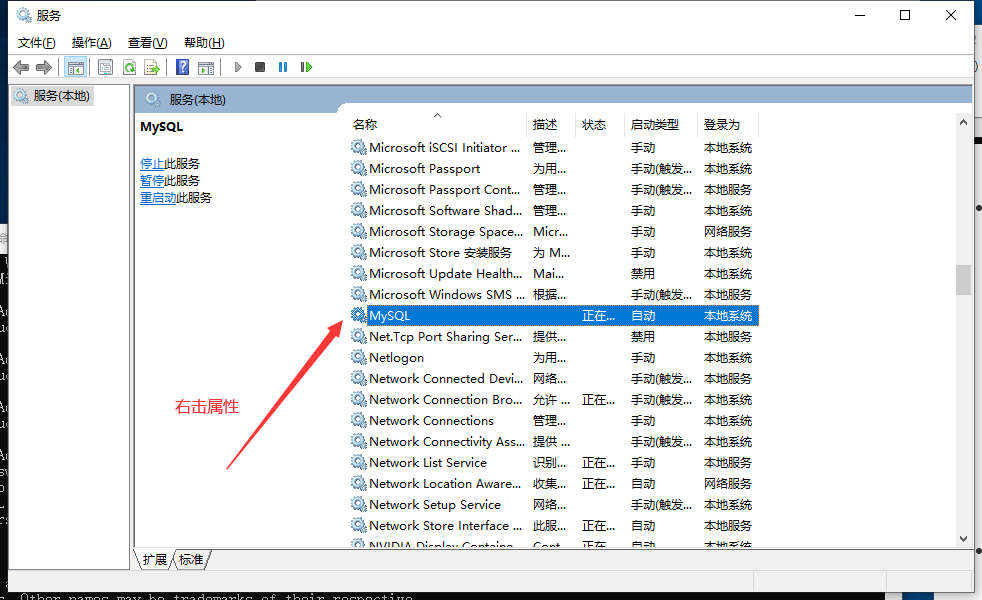This screenshot has width=982, height=600.
Task: Click the Pause Service icon
Action: click(x=283, y=67)
